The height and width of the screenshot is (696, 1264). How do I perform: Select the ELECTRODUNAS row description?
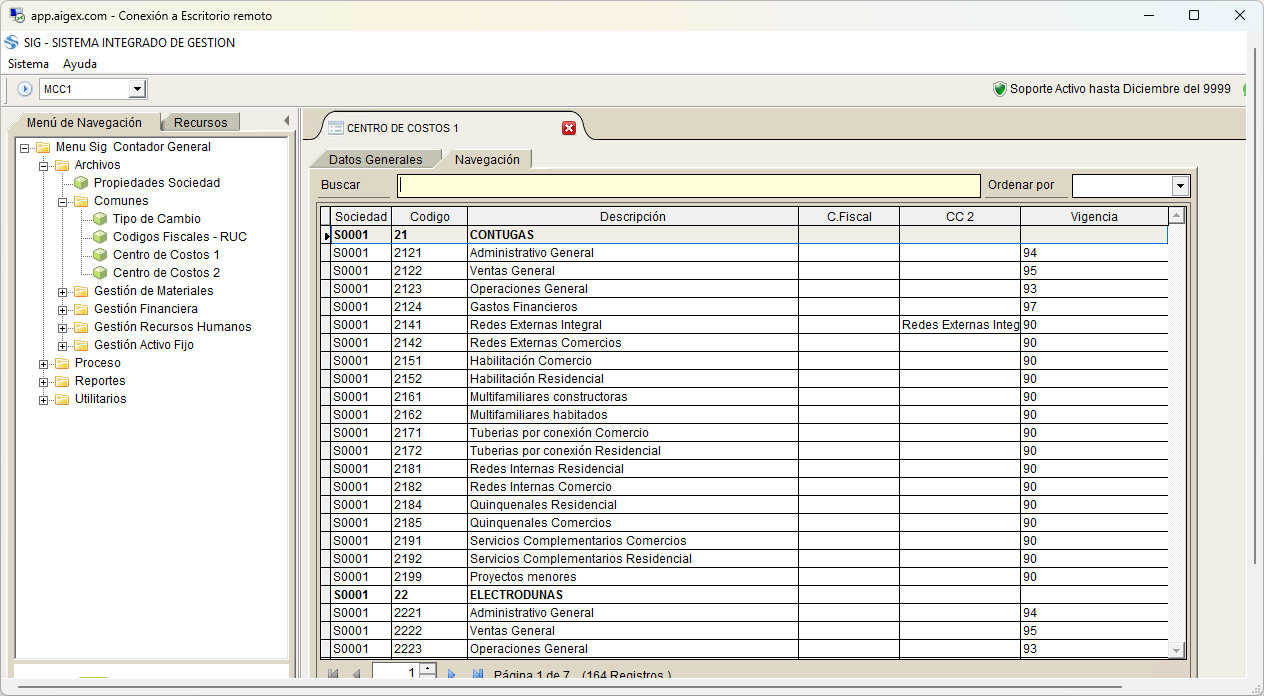point(633,595)
